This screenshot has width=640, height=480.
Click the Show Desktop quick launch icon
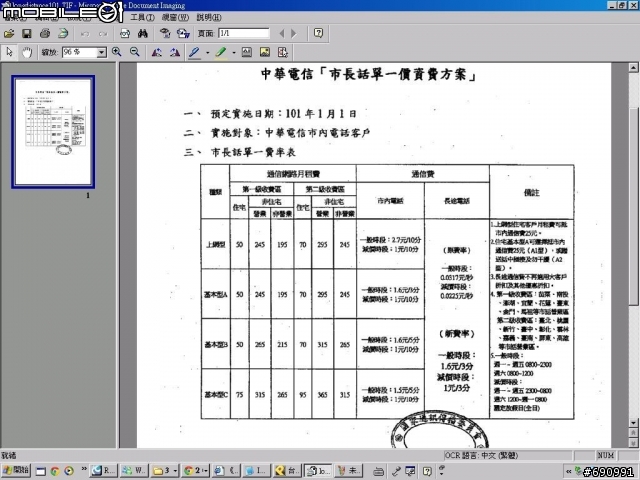[41, 471]
